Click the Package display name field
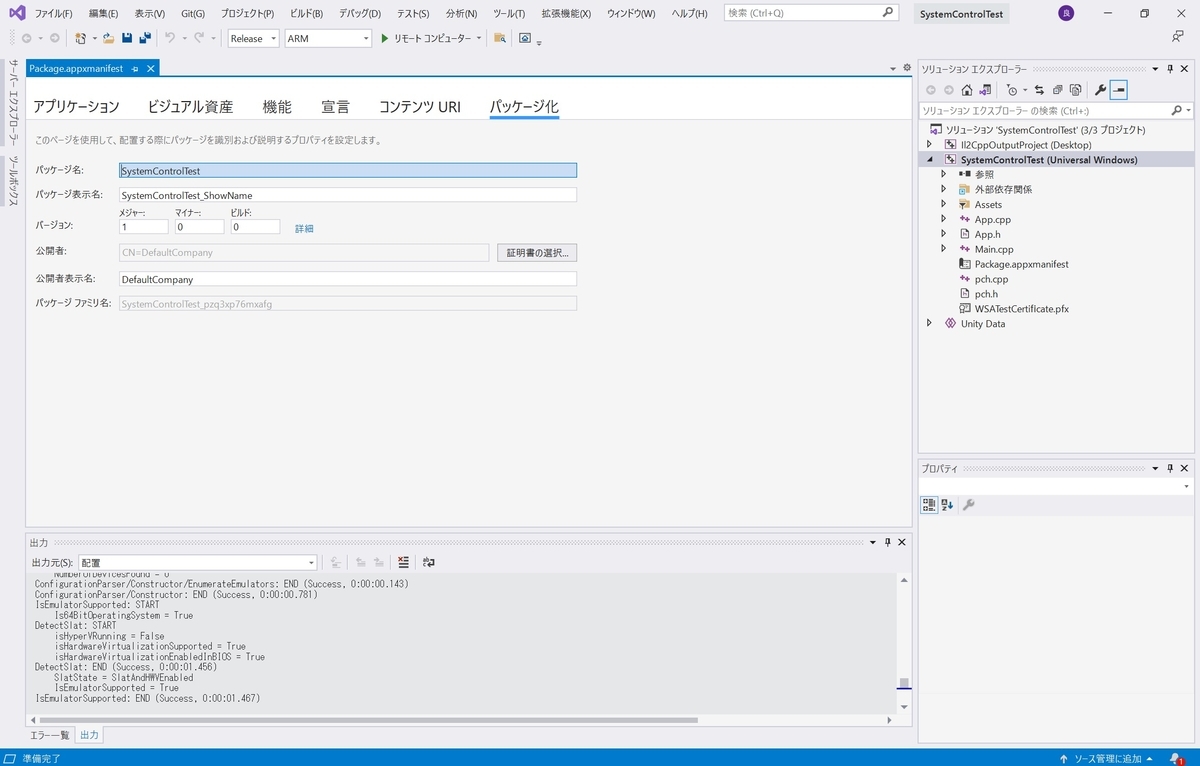This screenshot has width=1200, height=766. click(348, 195)
